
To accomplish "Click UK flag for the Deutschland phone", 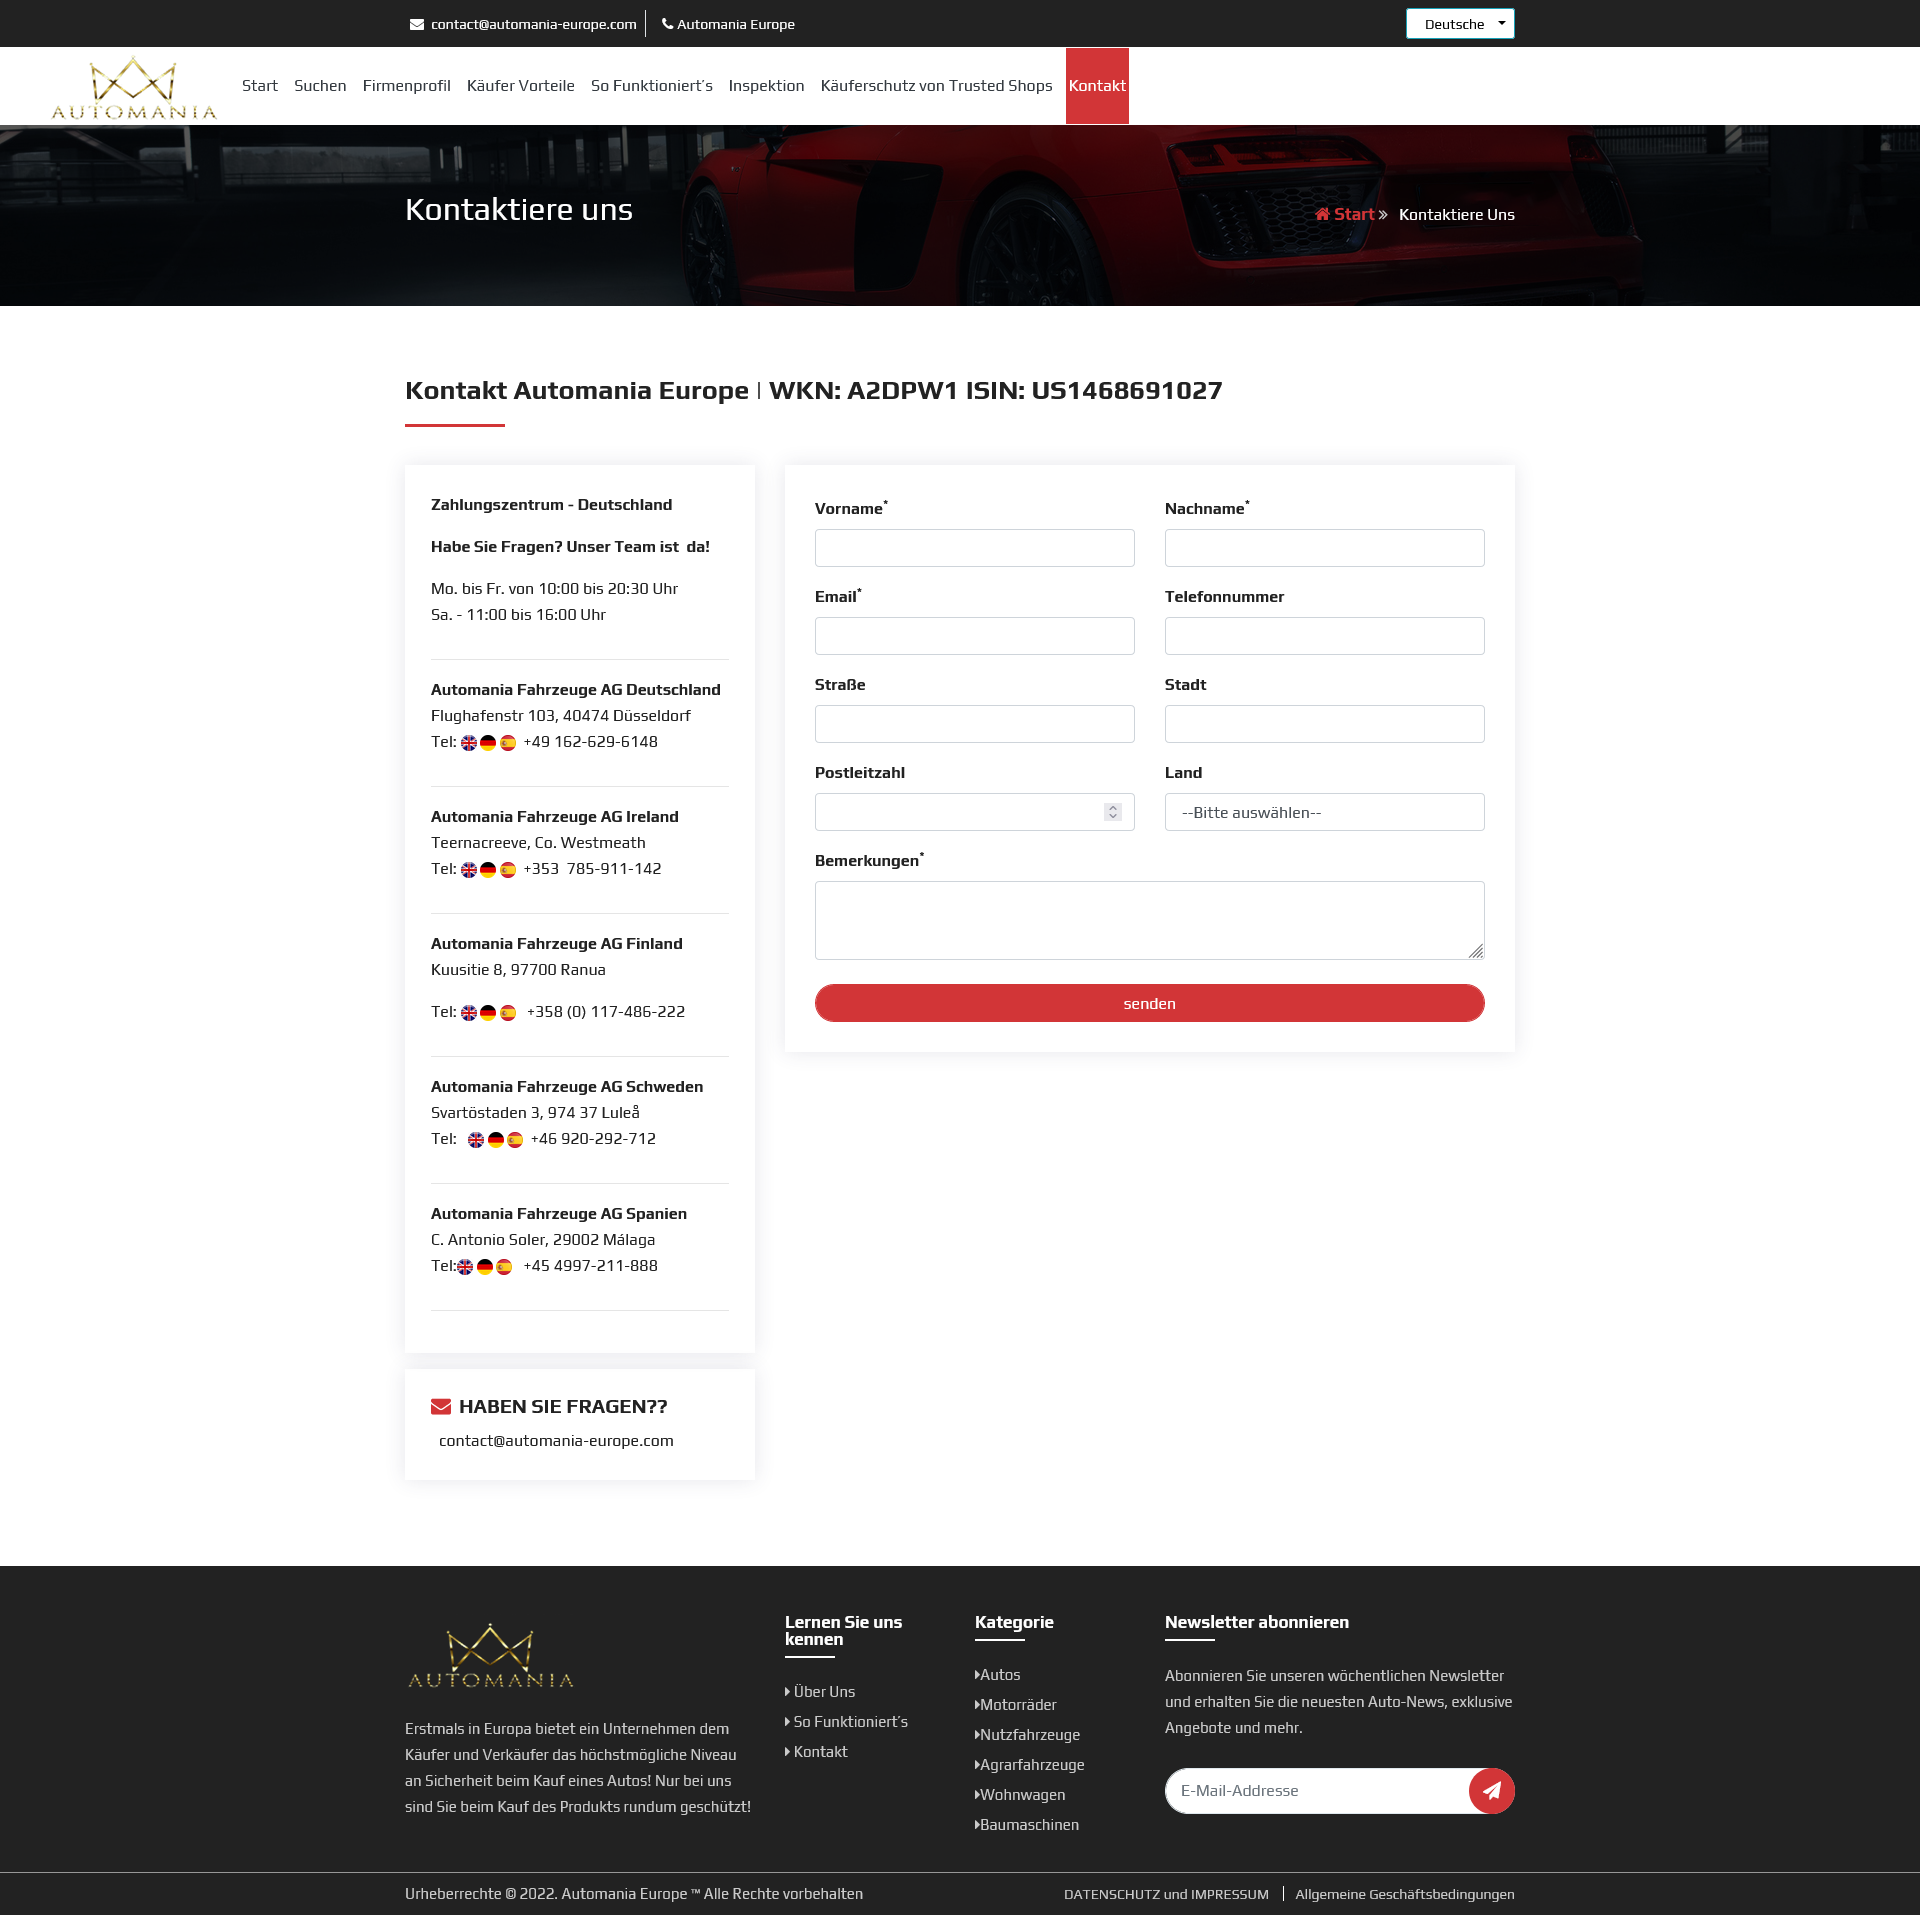I will coord(469,743).
